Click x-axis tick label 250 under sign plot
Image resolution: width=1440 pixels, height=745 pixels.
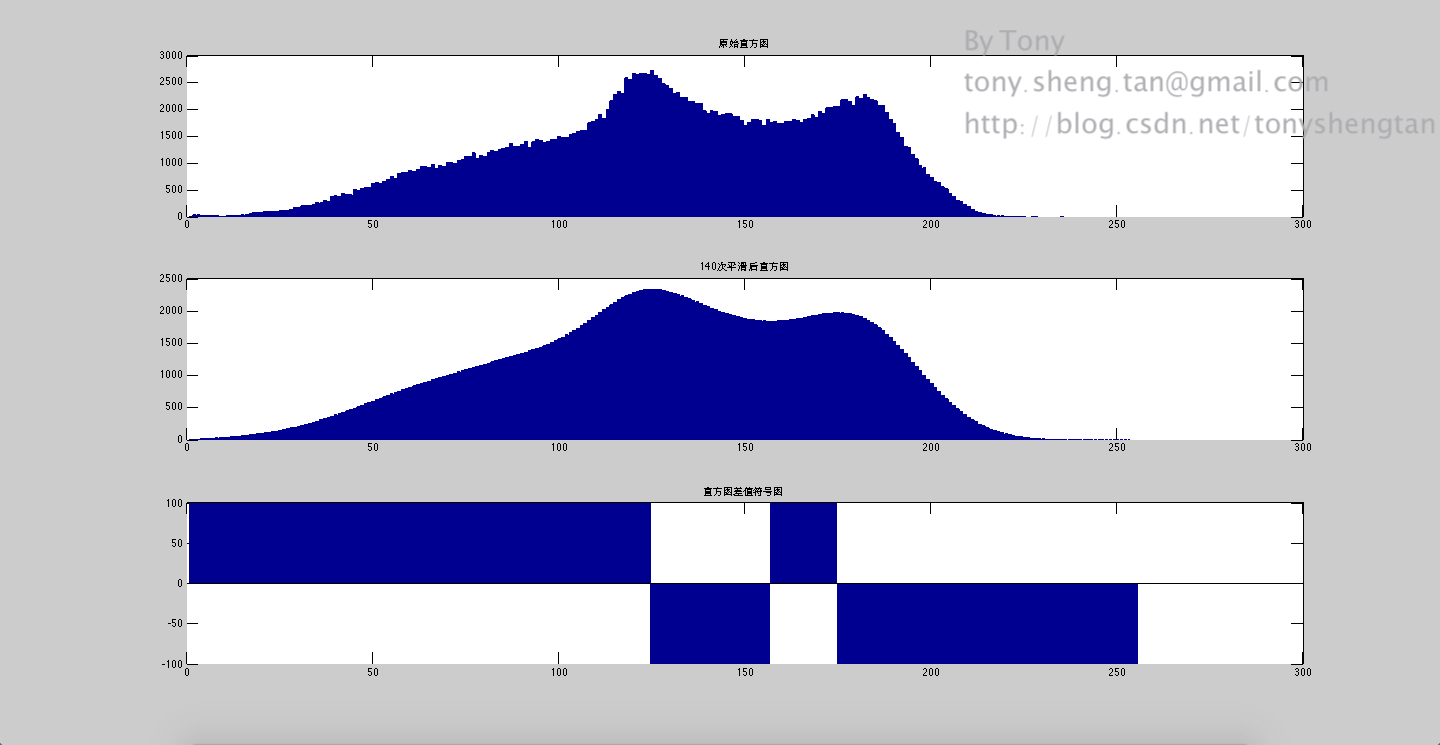(x=1117, y=673)
